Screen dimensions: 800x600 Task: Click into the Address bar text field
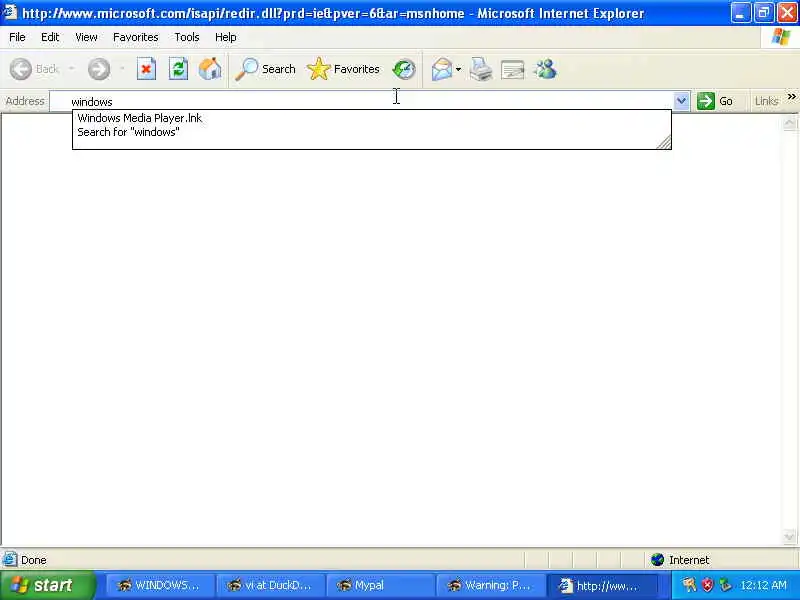click(361, 101)
